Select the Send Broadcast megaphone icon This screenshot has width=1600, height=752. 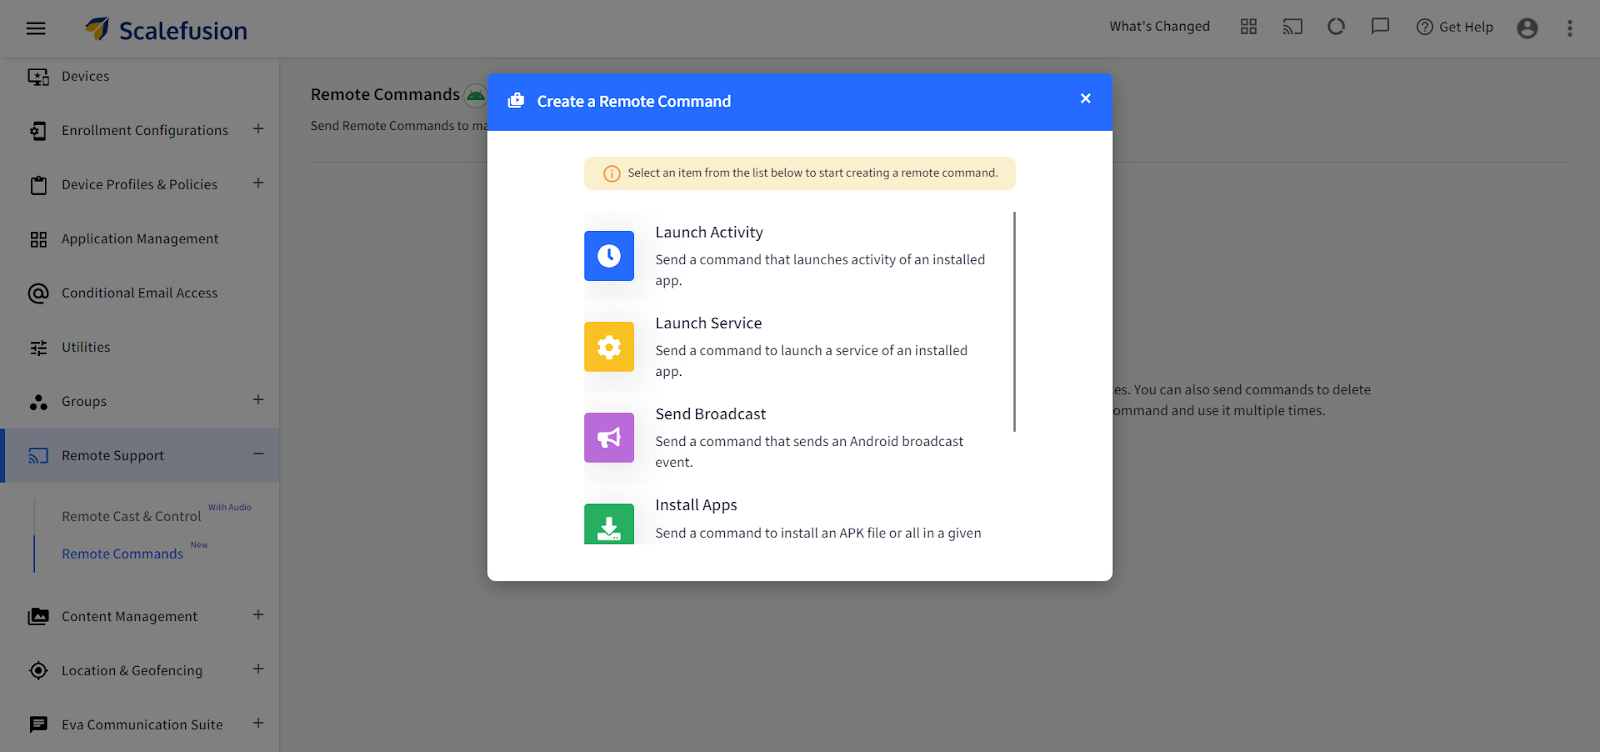[x=609, y=438]
